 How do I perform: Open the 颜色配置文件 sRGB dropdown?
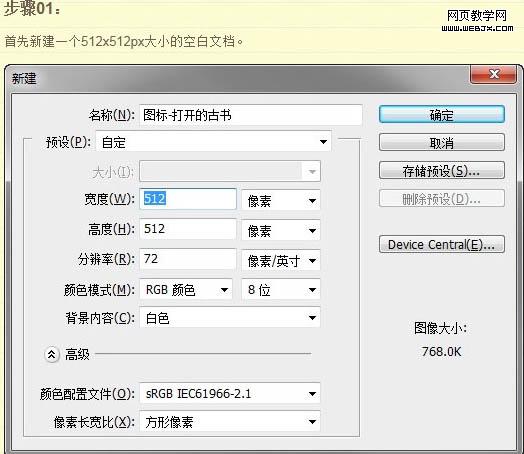tap(230, 393)
